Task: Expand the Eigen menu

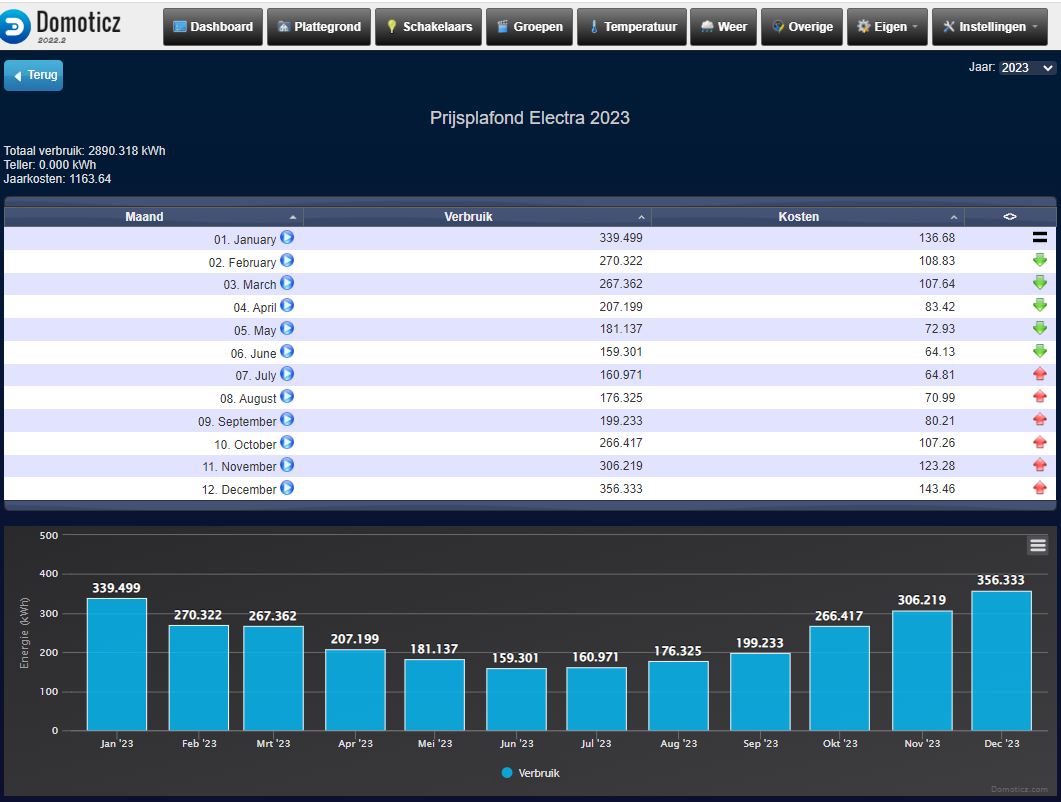Action: [887, 26]
